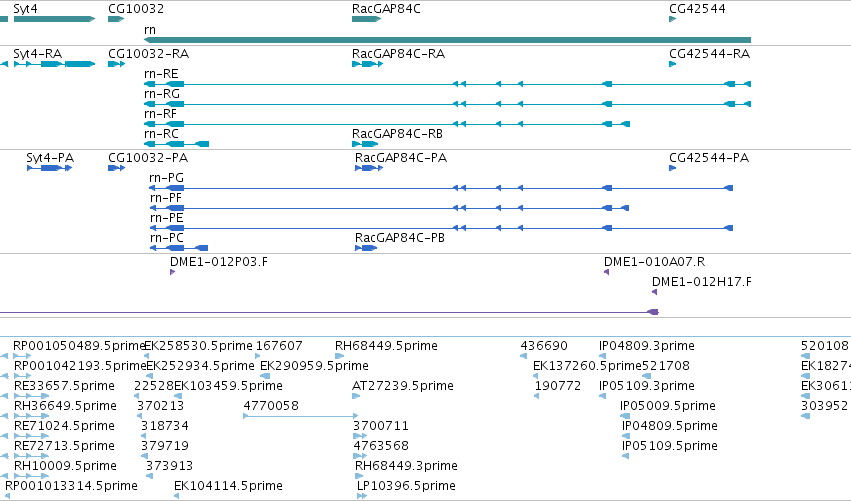
Task: Click the CG42544-PA protein label
Action: pyautogui.click(x=709, y=158)
